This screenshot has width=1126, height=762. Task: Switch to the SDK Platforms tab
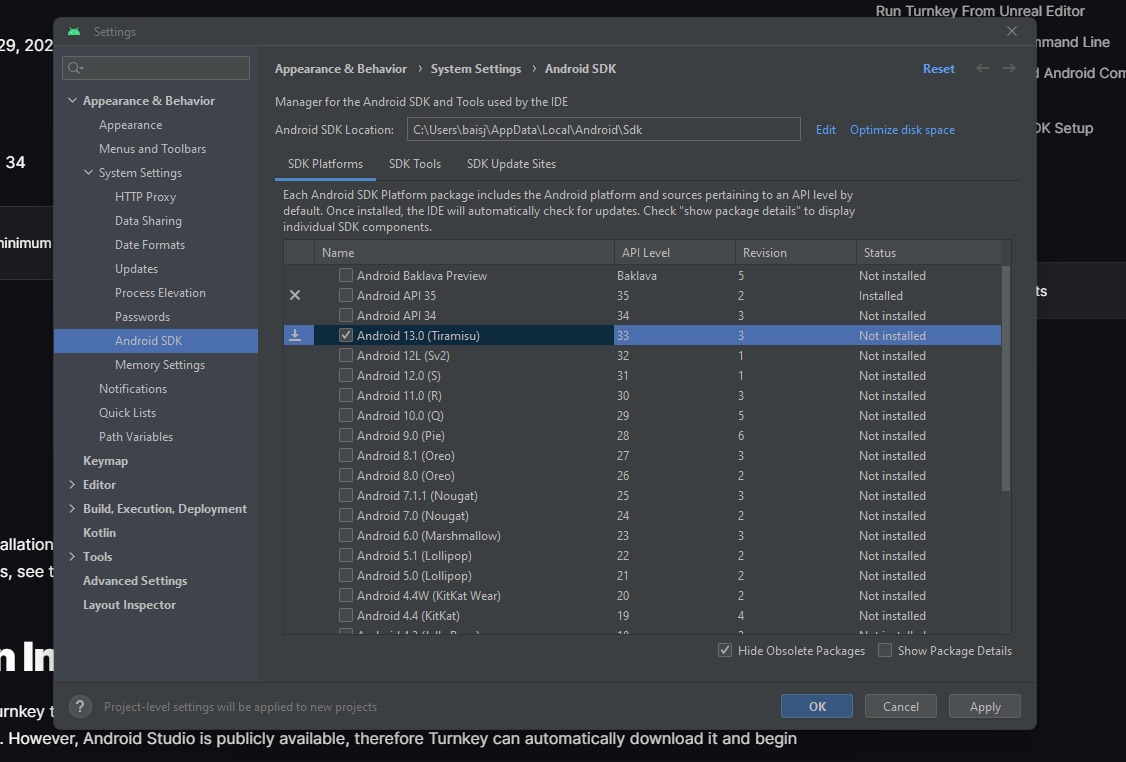pyautogui.click(x=325, y=164)
